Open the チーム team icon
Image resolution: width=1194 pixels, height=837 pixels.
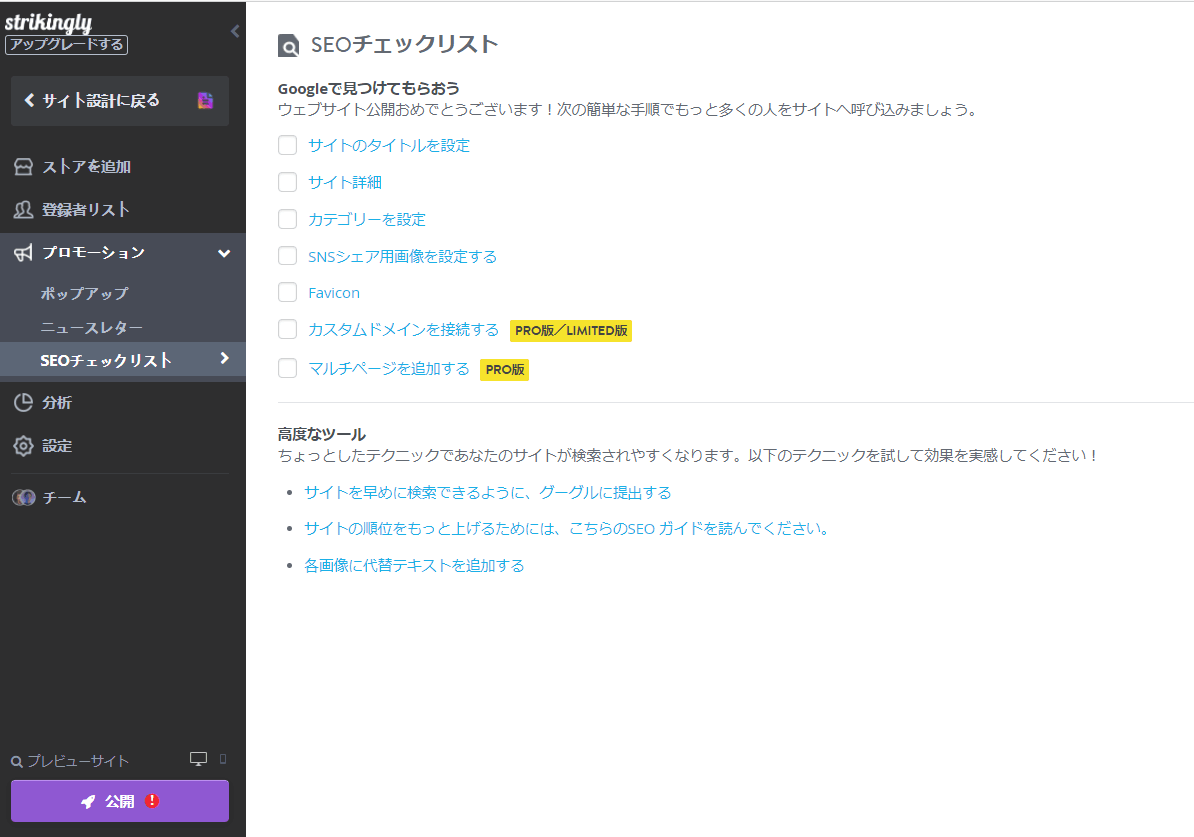(23, 497)
